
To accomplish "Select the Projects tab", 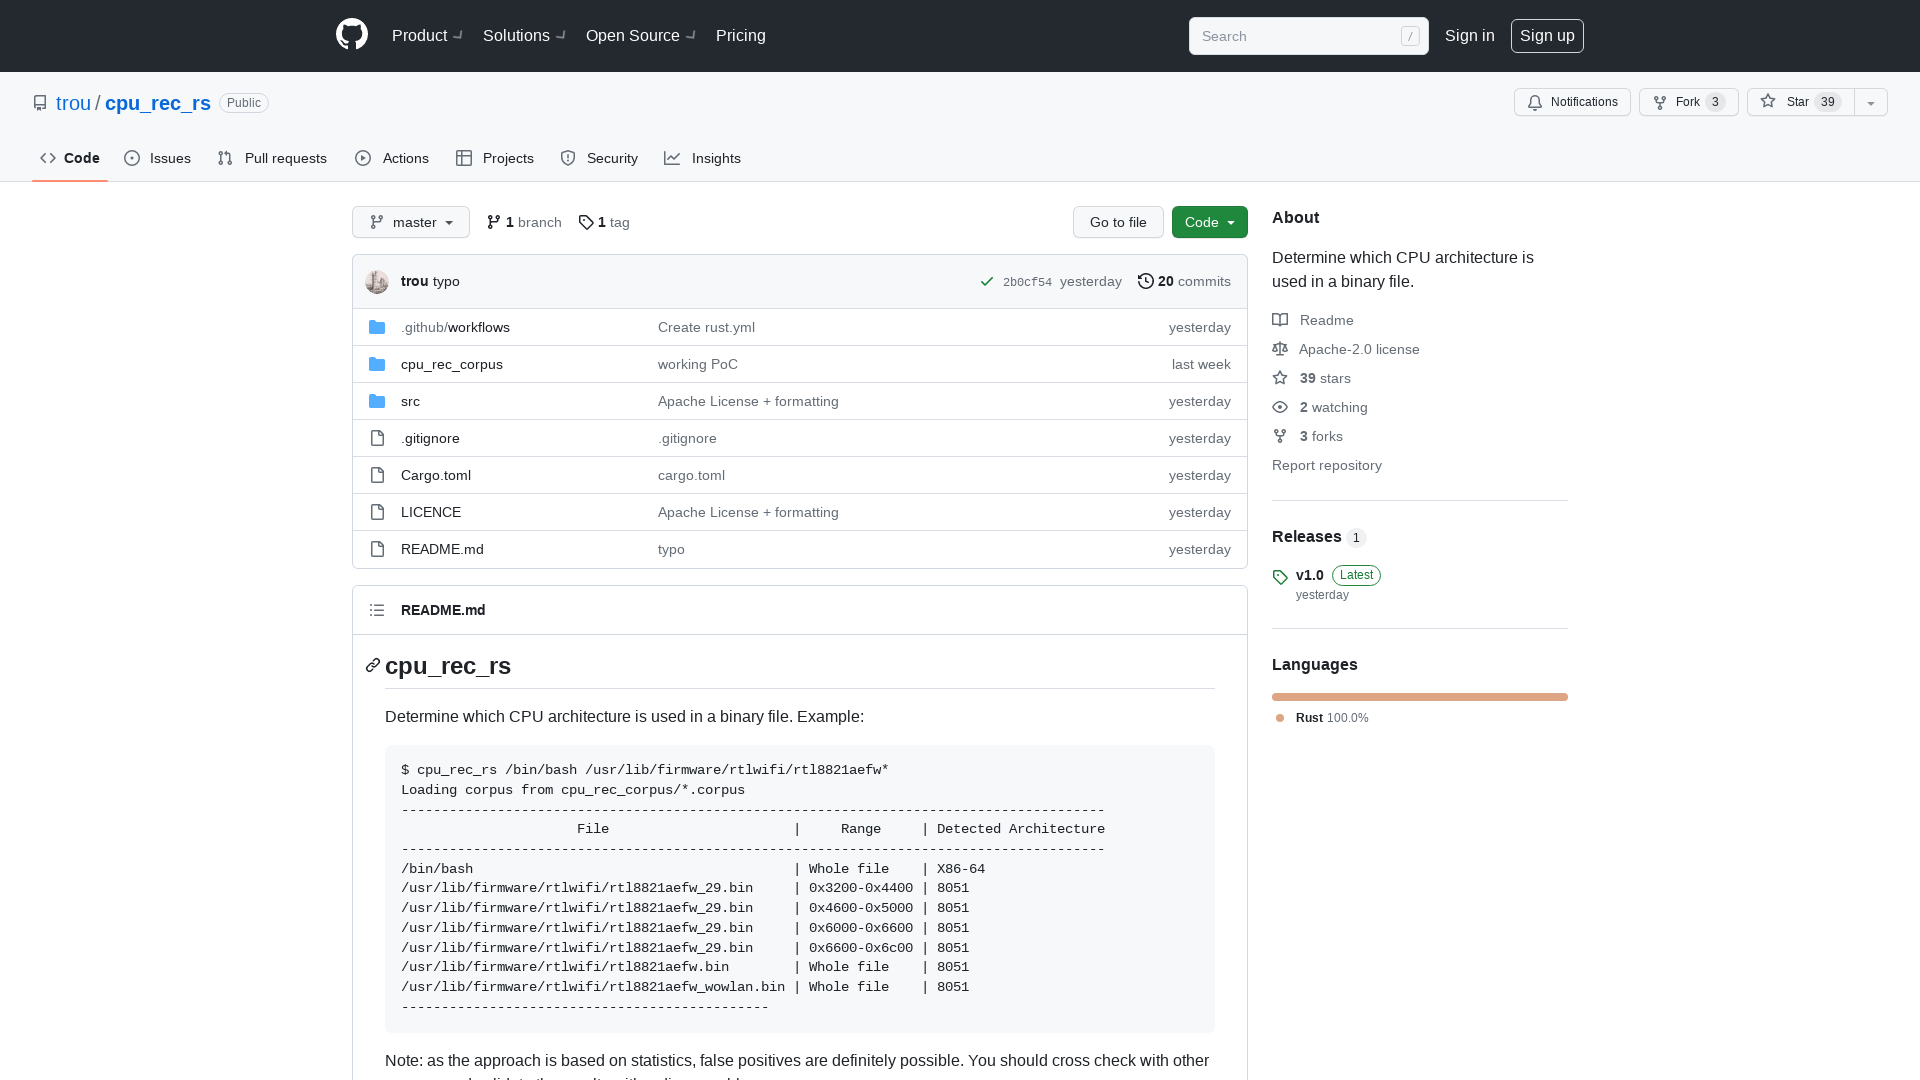I will (x=495, y=158).
